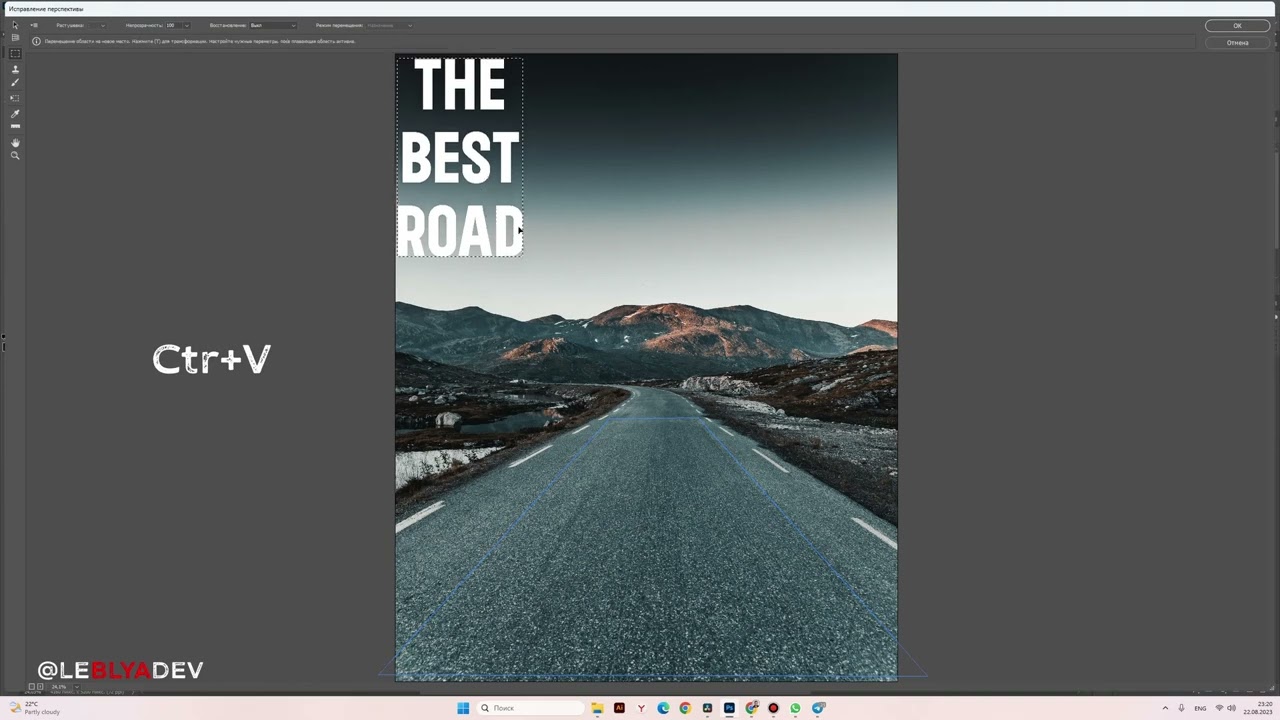The width and height of the screenshot is (1280, 720).
Task: Select the Marquee selection tool
Action: tap(15, 54)
